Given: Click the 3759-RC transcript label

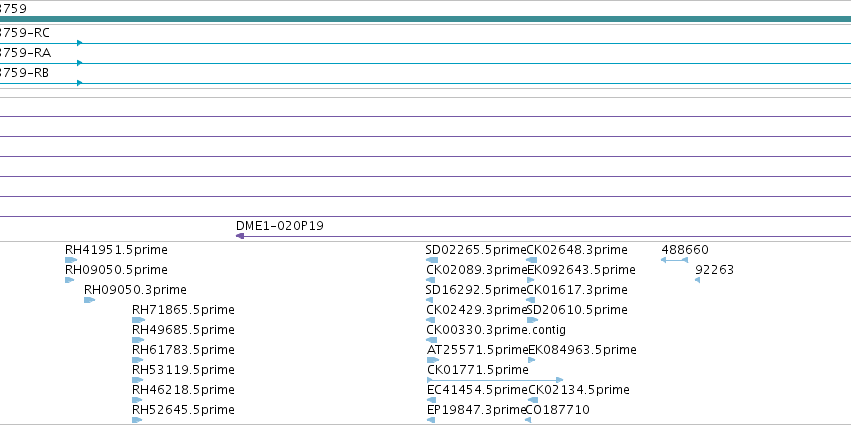Looking at the screenshot, I should click(24, 33).
